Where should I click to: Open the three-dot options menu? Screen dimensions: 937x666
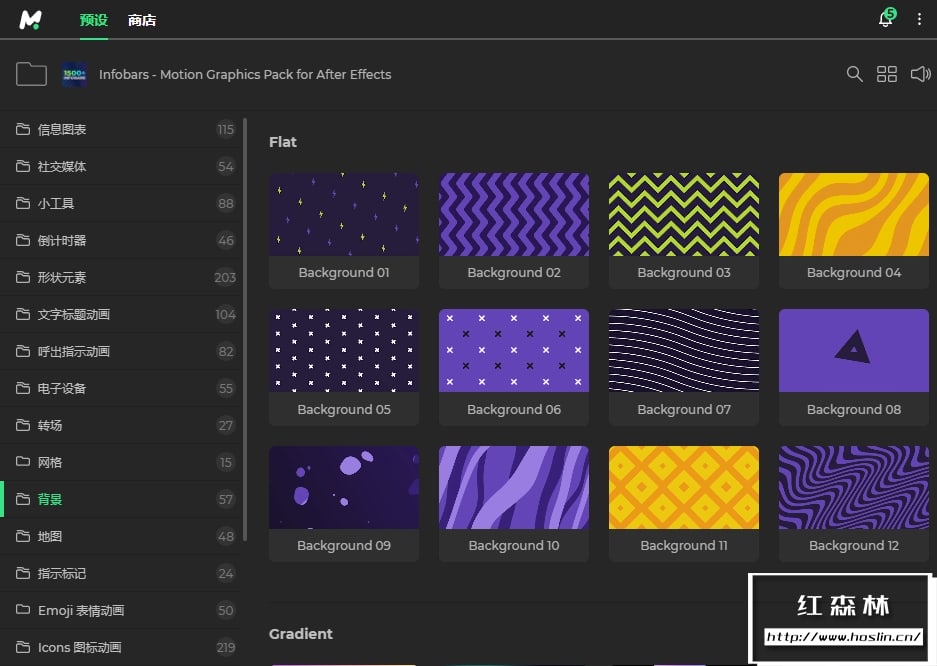pyautogui.click(x=919, y=20)
